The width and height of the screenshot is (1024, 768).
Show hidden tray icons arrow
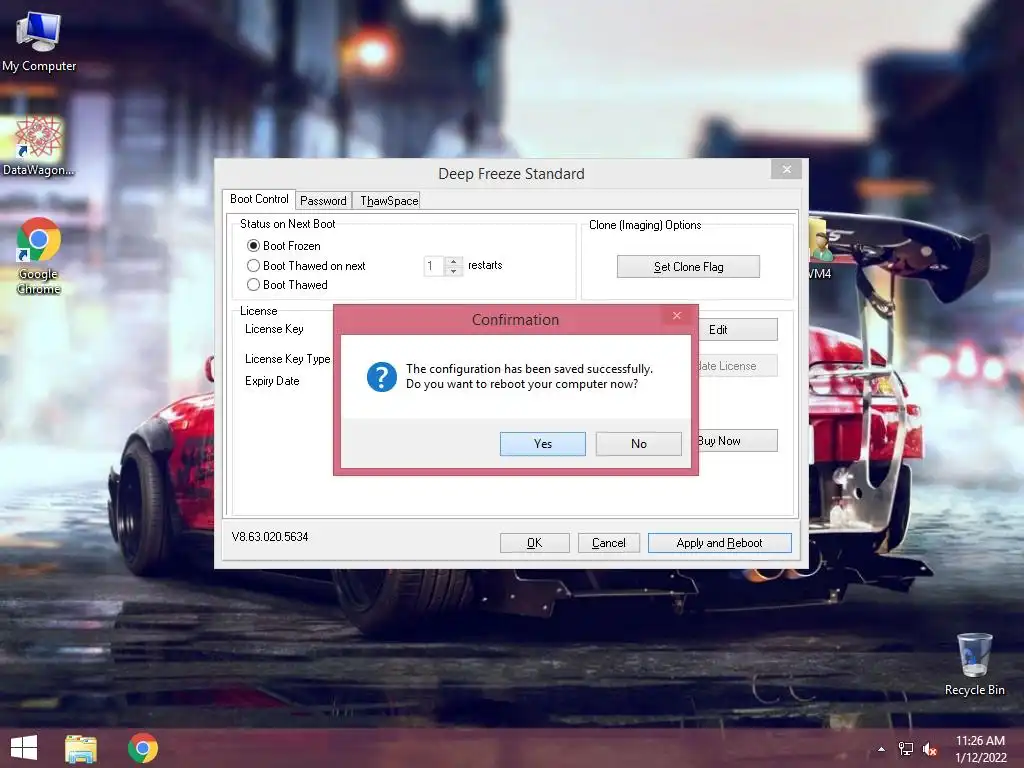point(881,749)
